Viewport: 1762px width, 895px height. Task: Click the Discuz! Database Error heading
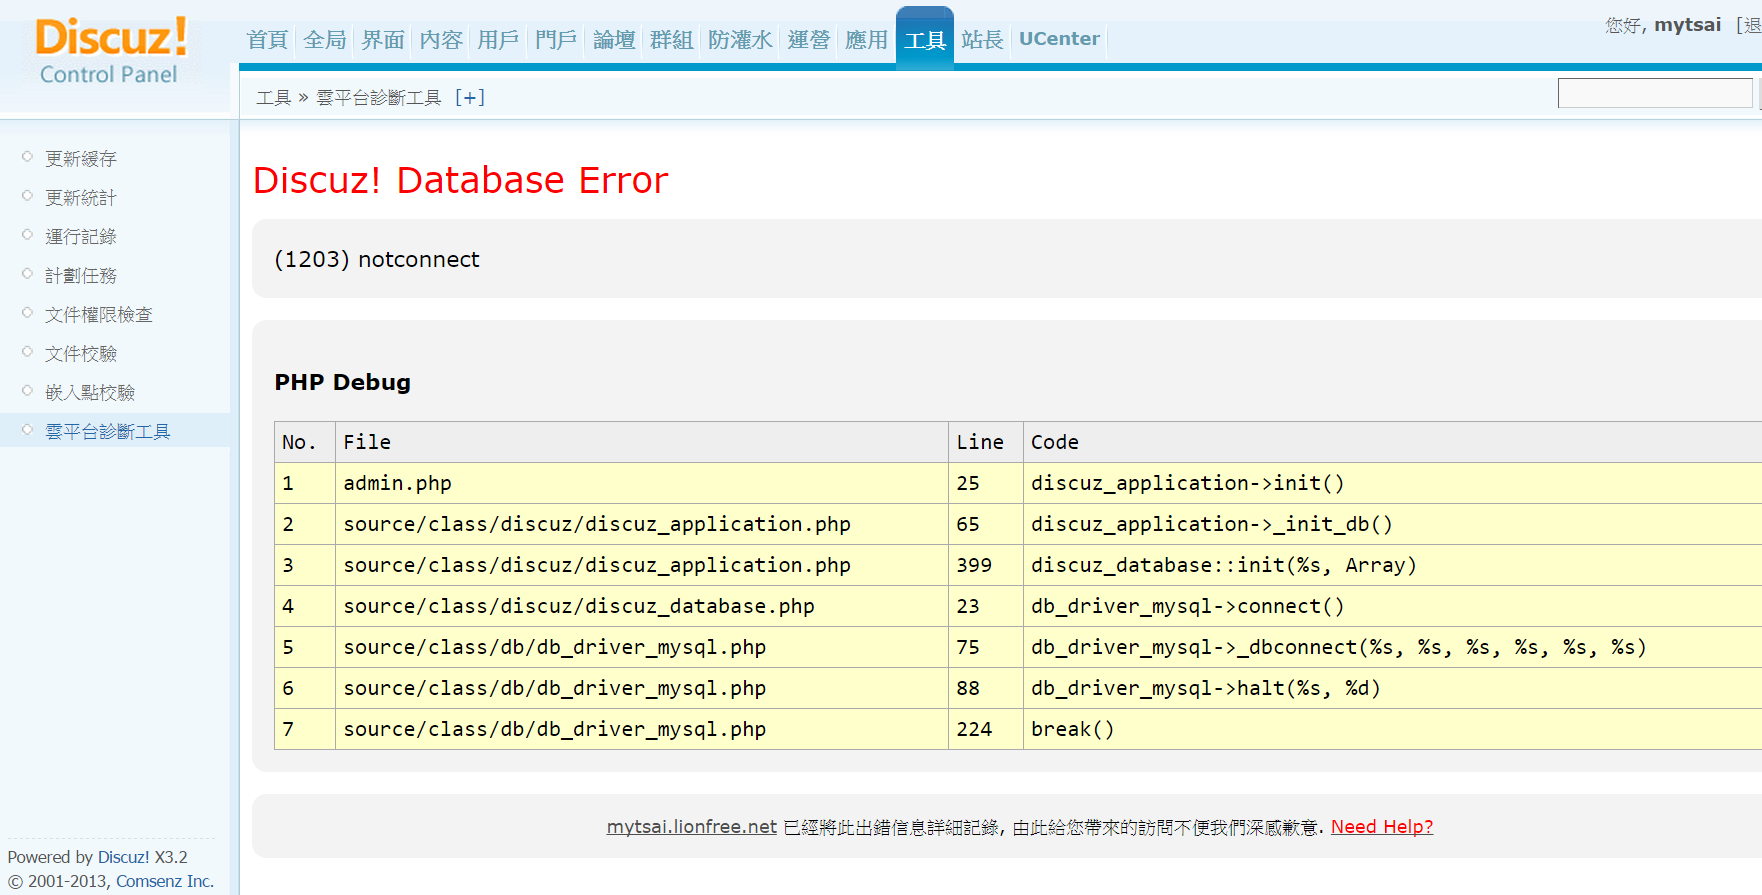point(460,181)
